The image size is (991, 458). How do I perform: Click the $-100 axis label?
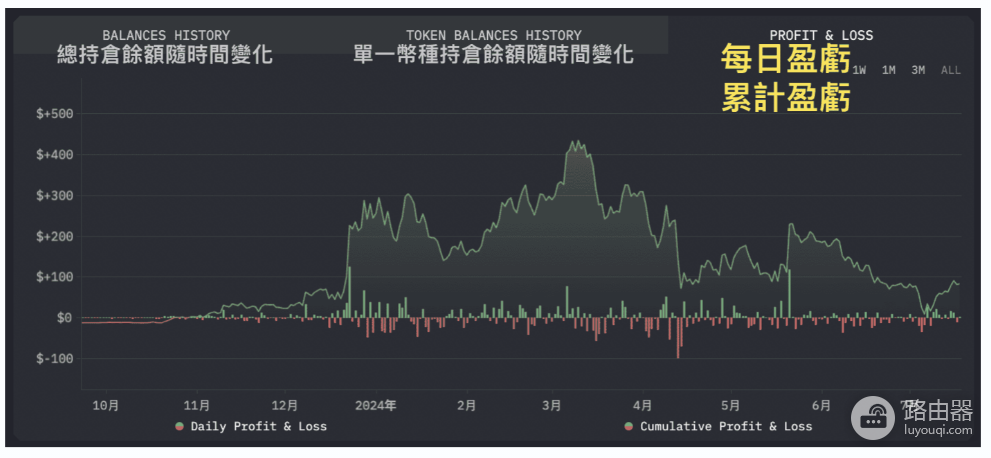[x=56, y=359]
